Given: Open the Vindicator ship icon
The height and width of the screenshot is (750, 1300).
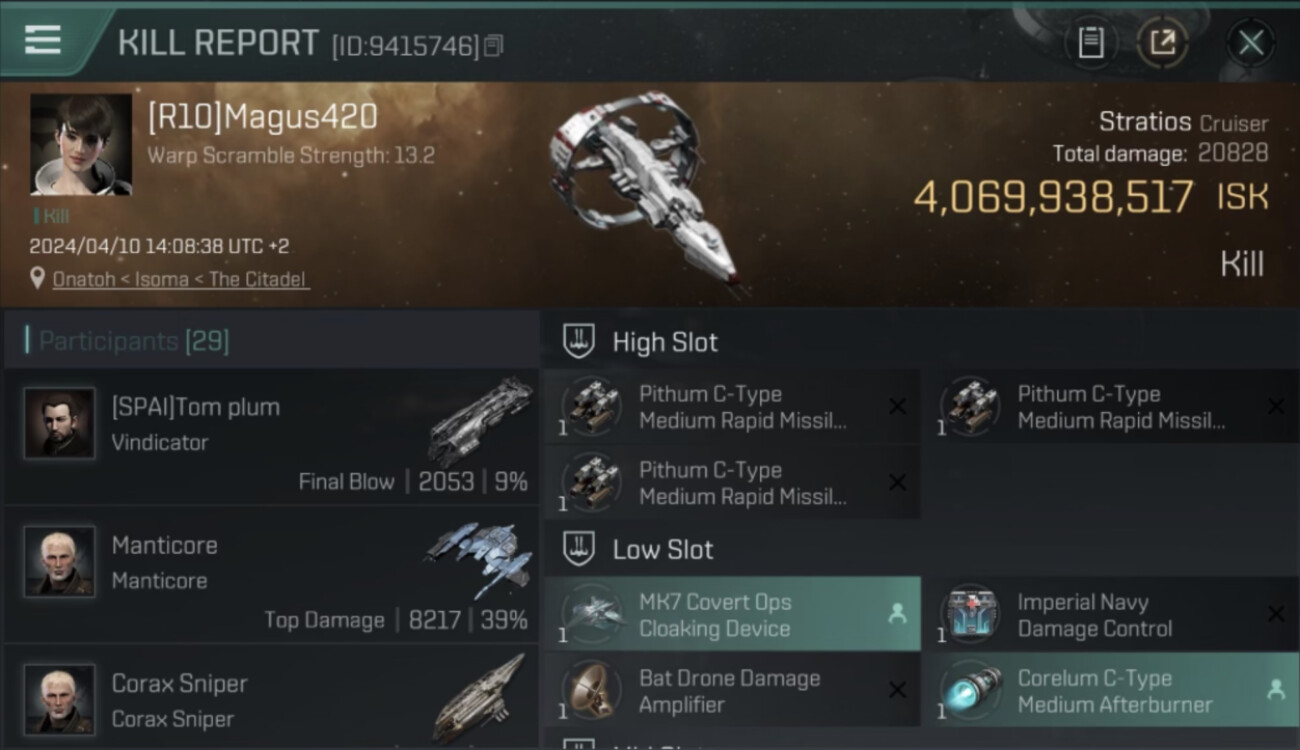Looking at the screenshot, I should 480,421.
